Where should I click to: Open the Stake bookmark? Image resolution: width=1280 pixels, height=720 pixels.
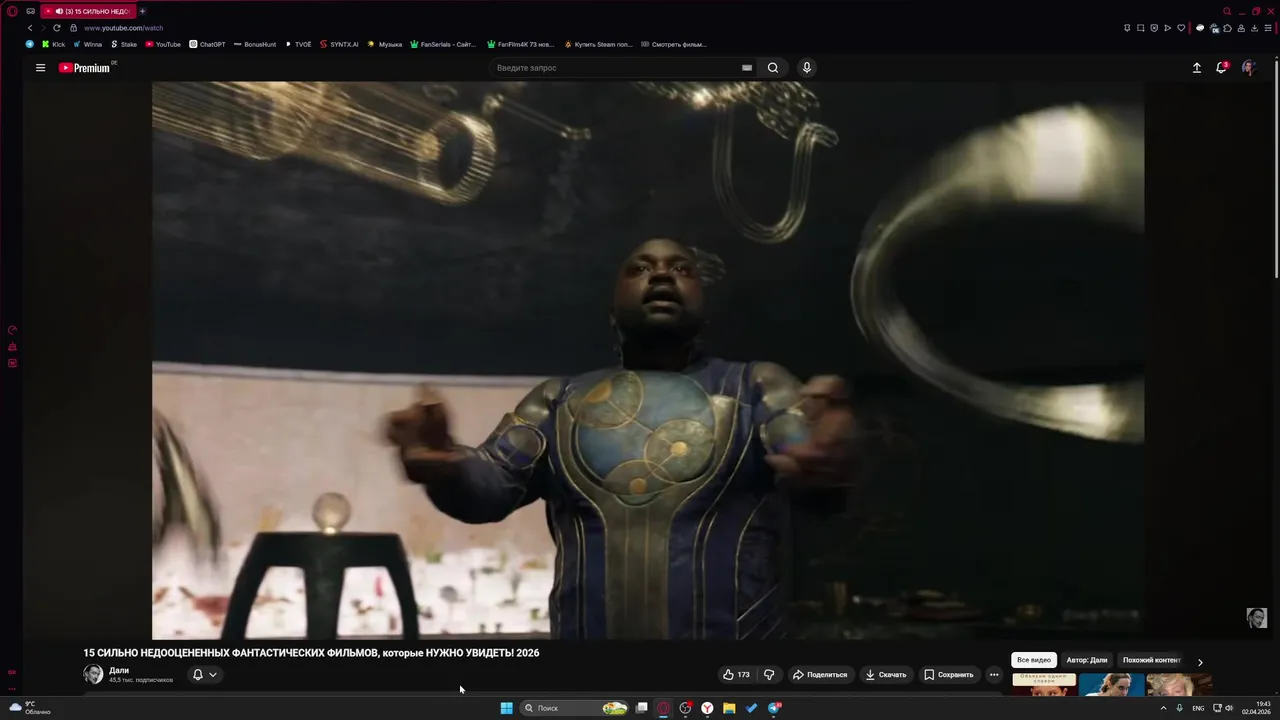[x=124, y=44]
